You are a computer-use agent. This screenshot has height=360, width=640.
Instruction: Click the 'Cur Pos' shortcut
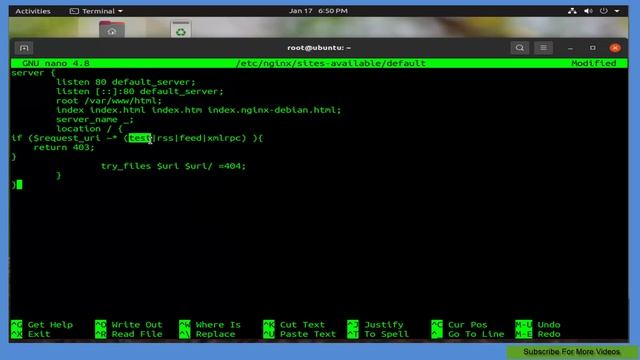(x=460, y=325)
